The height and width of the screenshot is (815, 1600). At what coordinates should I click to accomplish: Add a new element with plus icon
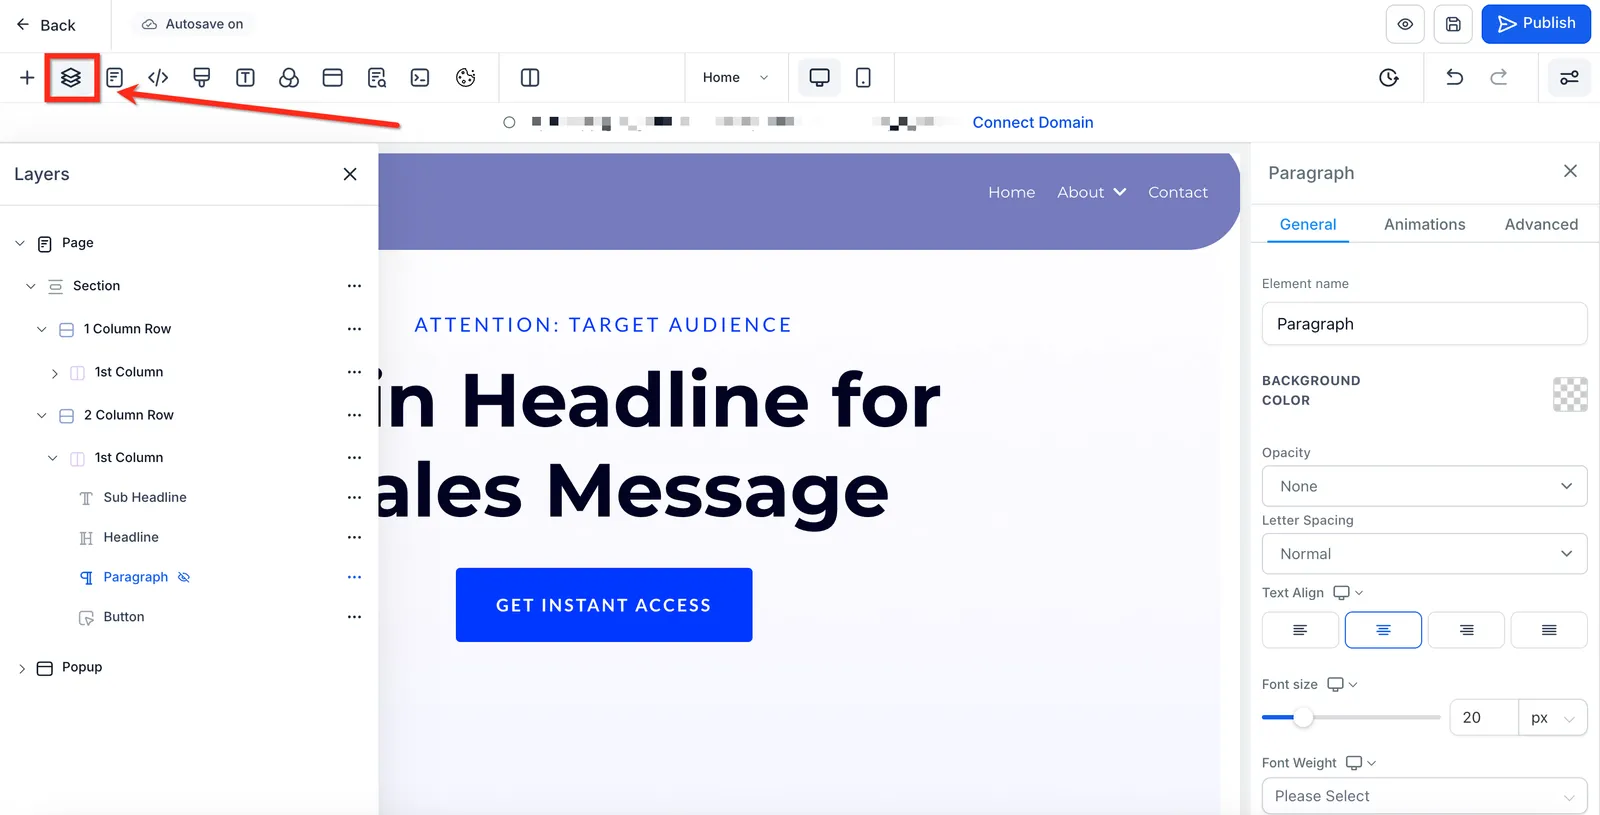coord(27,78)
